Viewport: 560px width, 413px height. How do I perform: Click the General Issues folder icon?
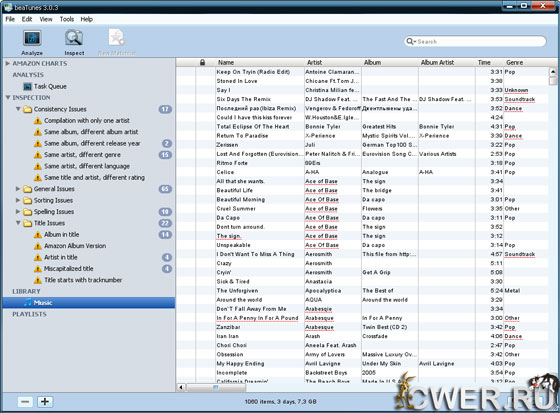[28, 189]
